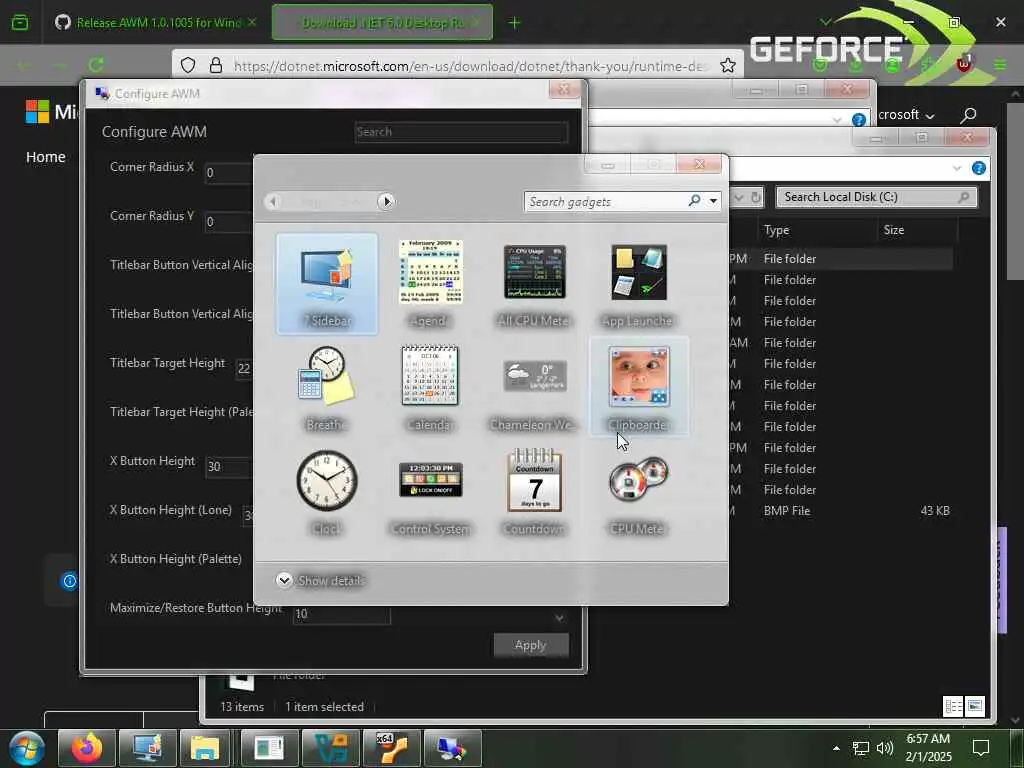The height and width of the screenshot is (768, 1024).
Task: Open Firefox from taskbar
Action: (87, 748)
